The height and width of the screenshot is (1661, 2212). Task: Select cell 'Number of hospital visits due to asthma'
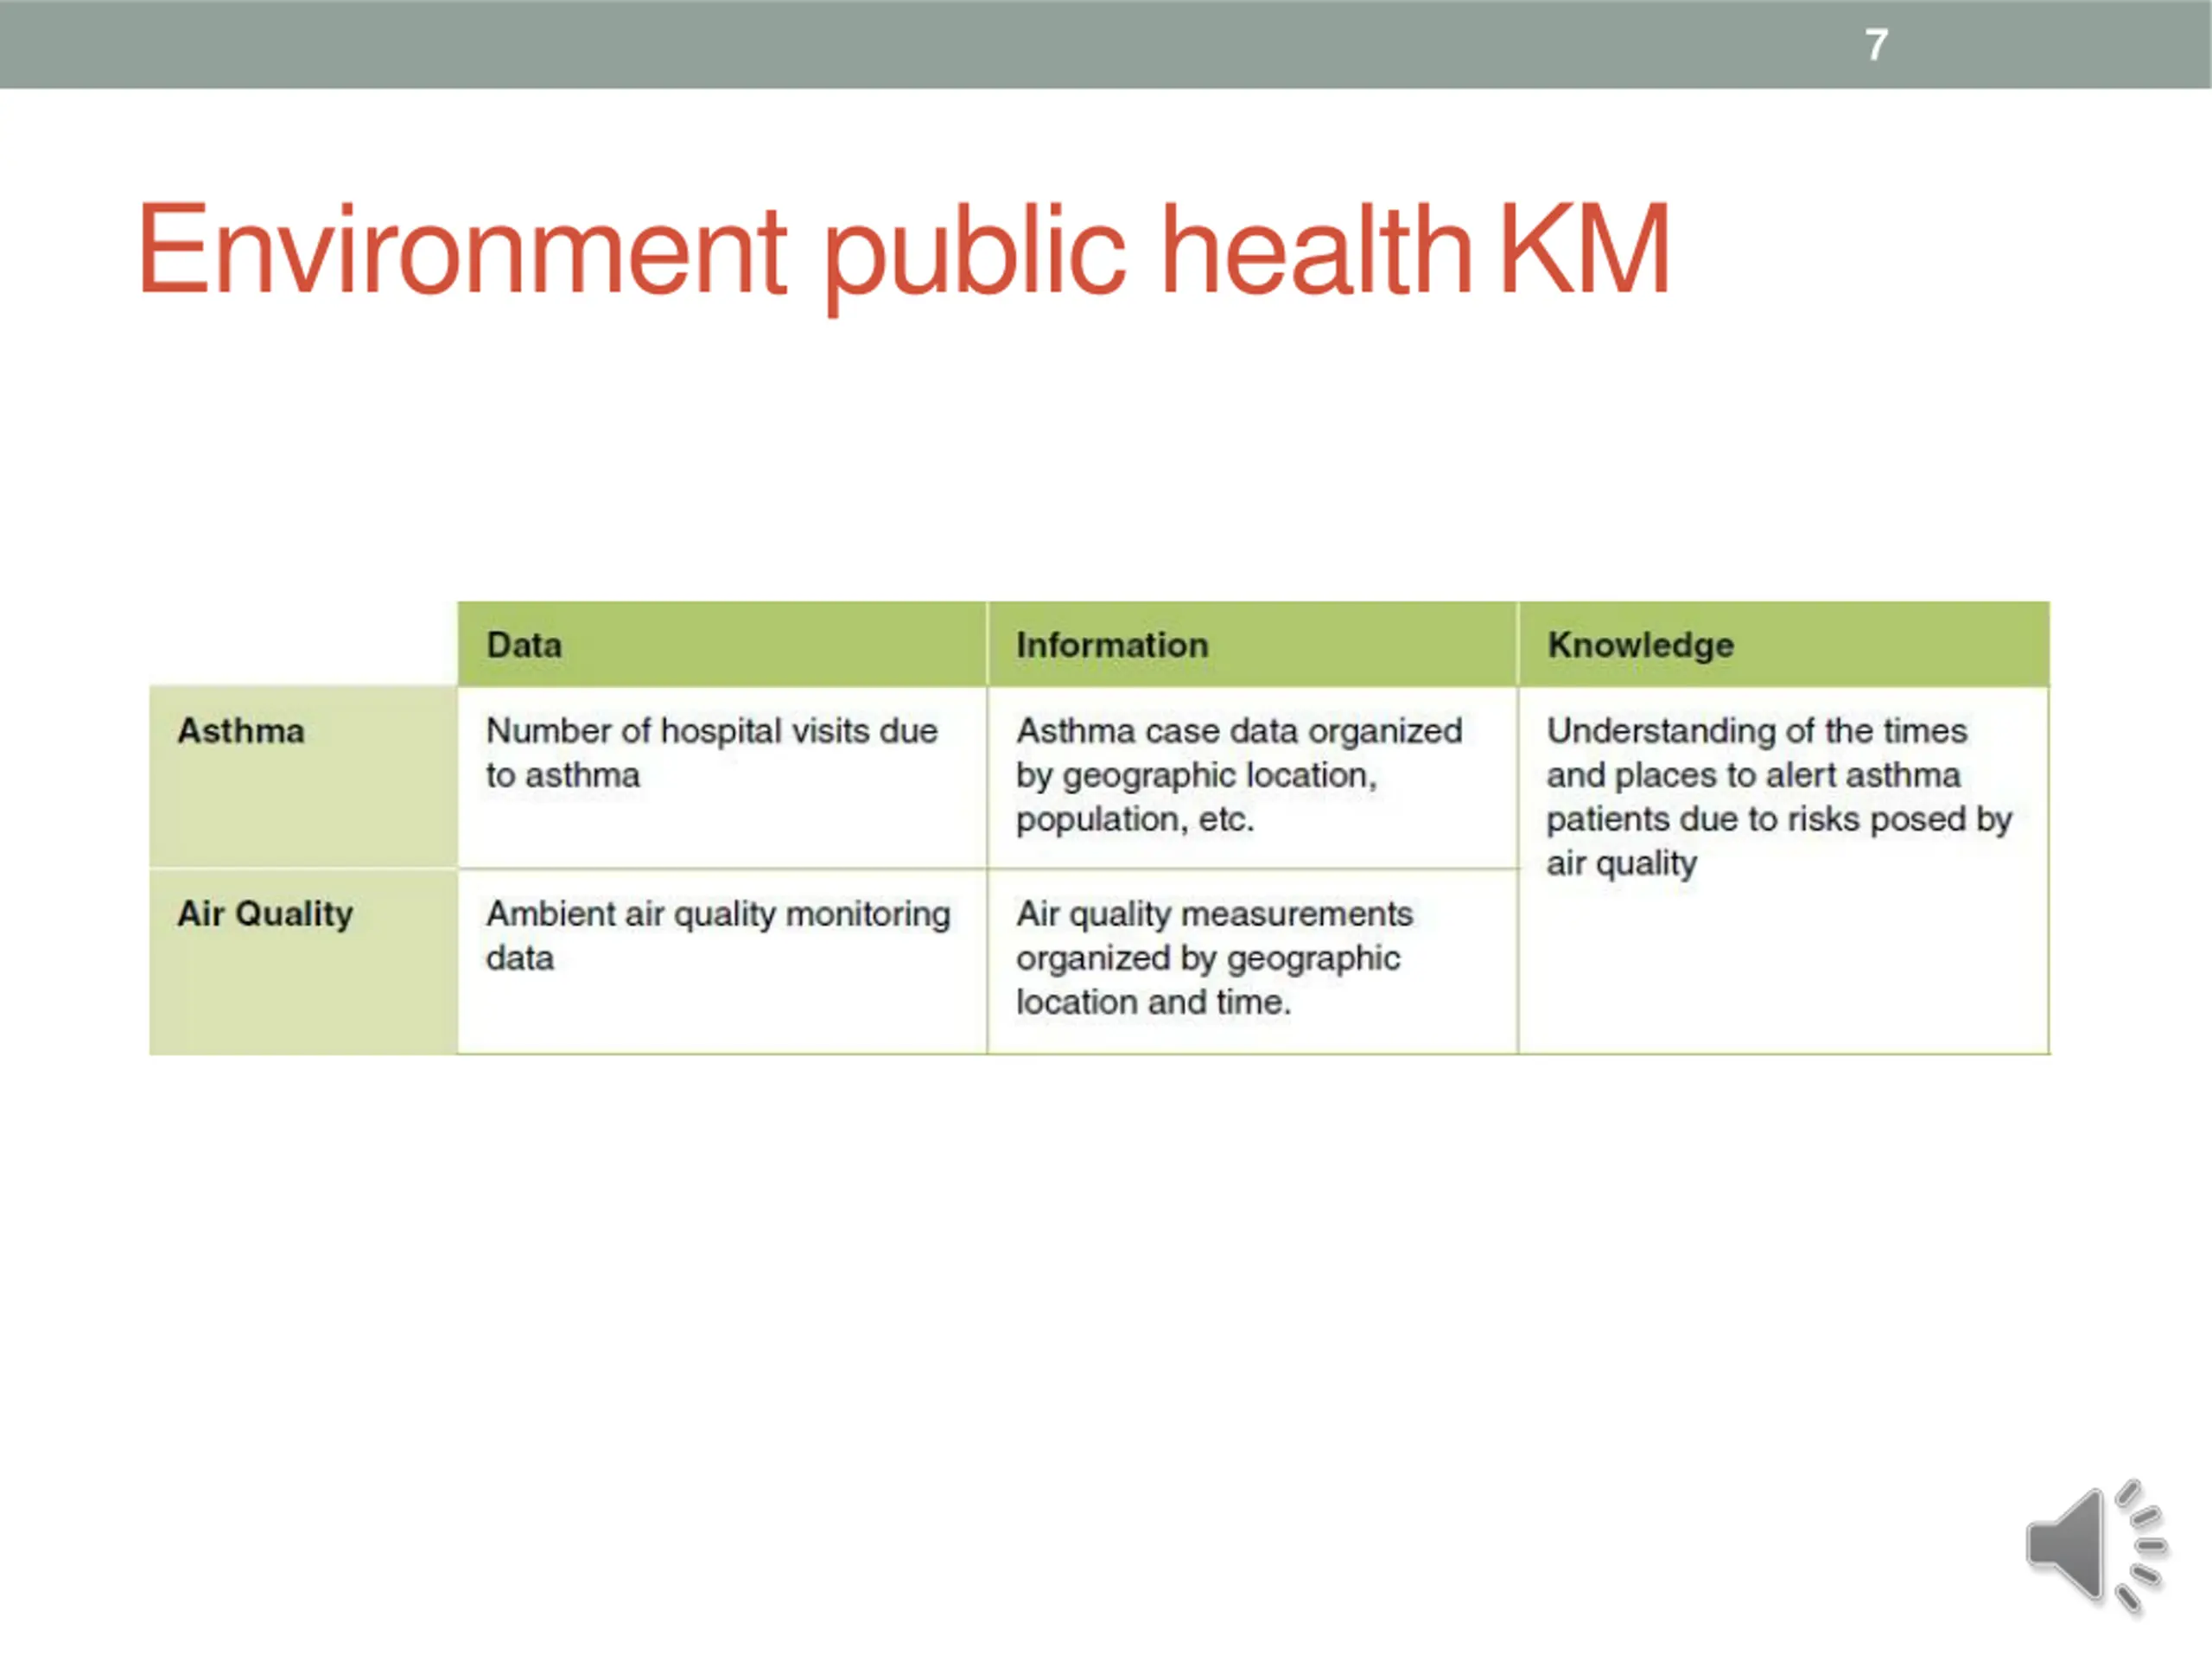722,777
